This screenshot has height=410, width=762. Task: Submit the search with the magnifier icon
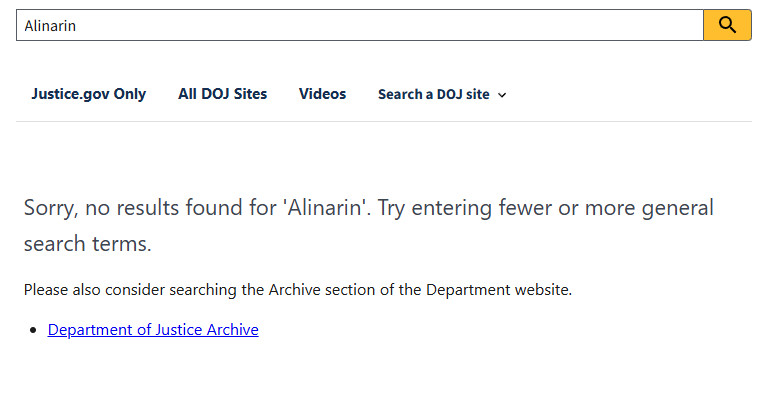tap(727, 25)
